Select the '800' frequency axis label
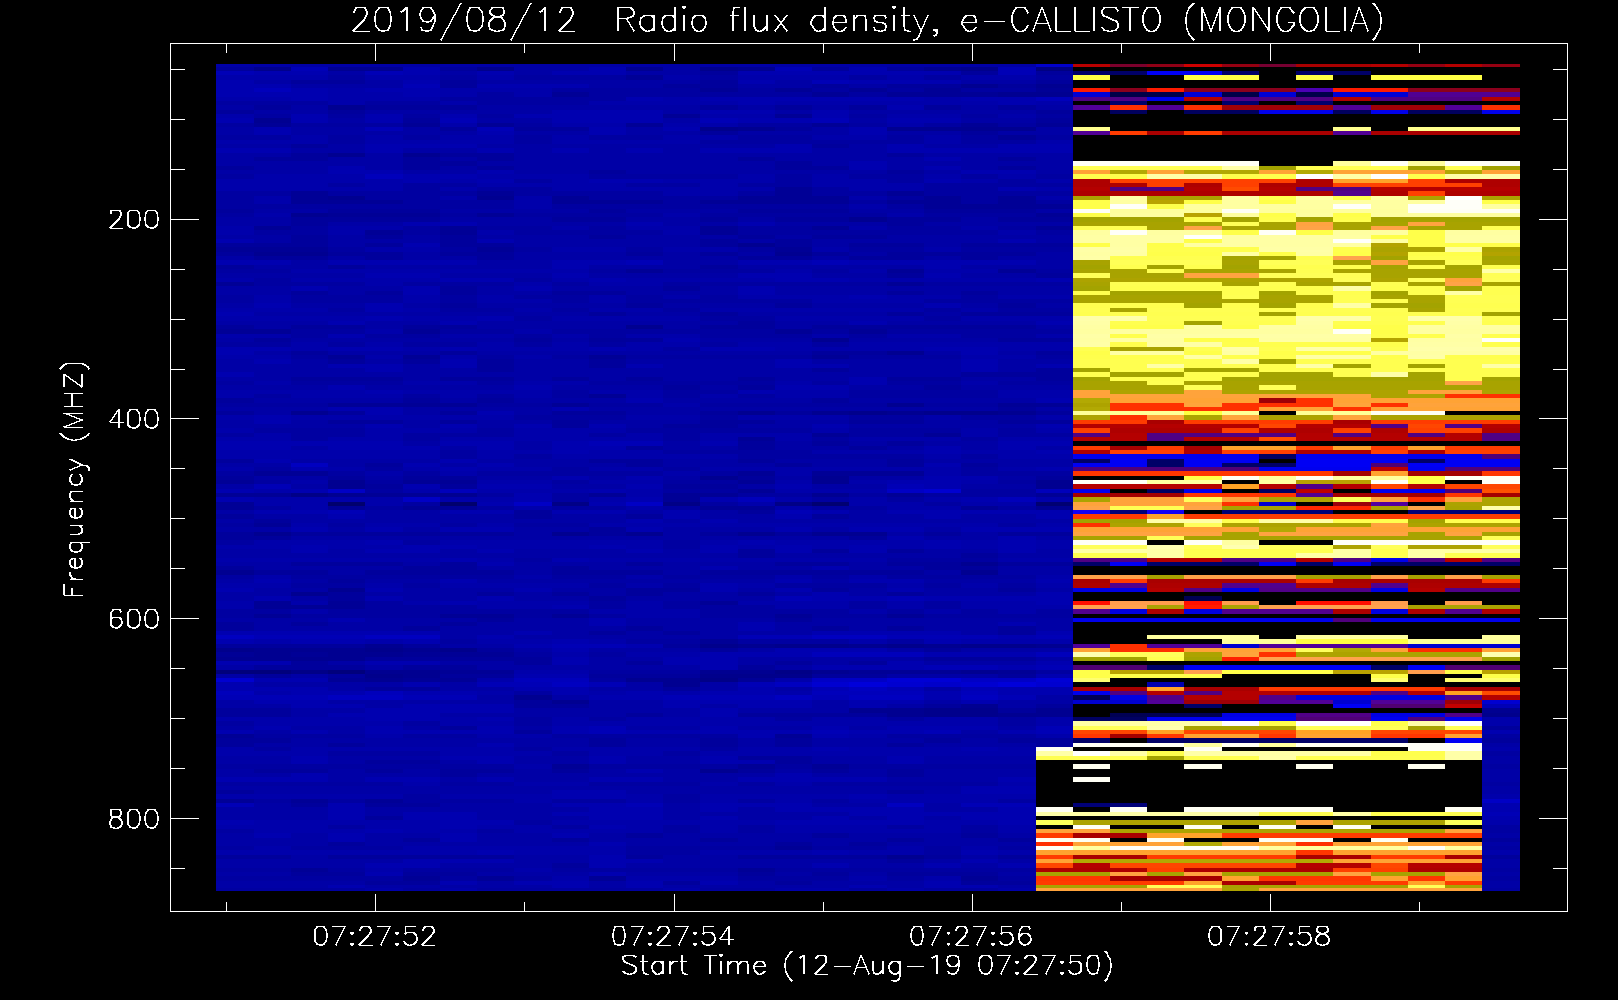Viewport: 1618px width, 1000px height. pos(134,820)
